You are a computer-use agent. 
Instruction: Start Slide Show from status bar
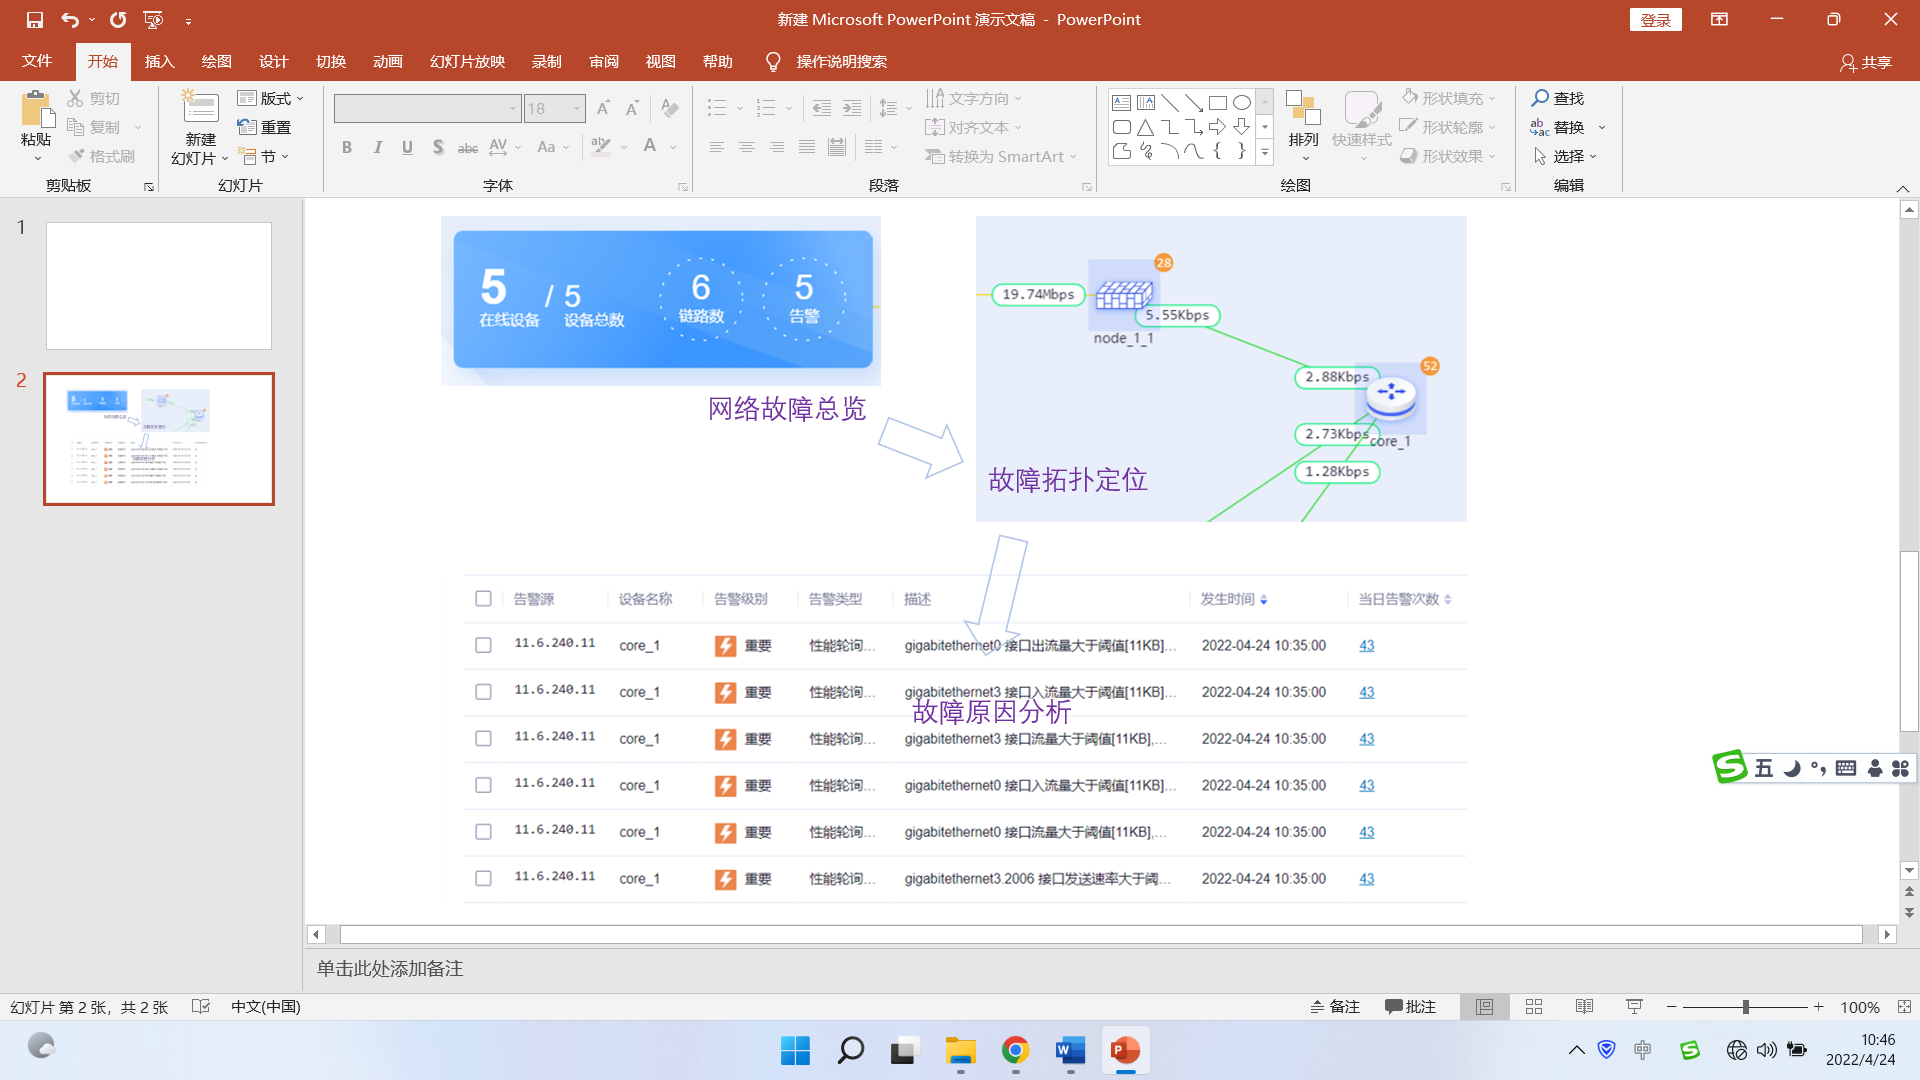point(1634,1007)
